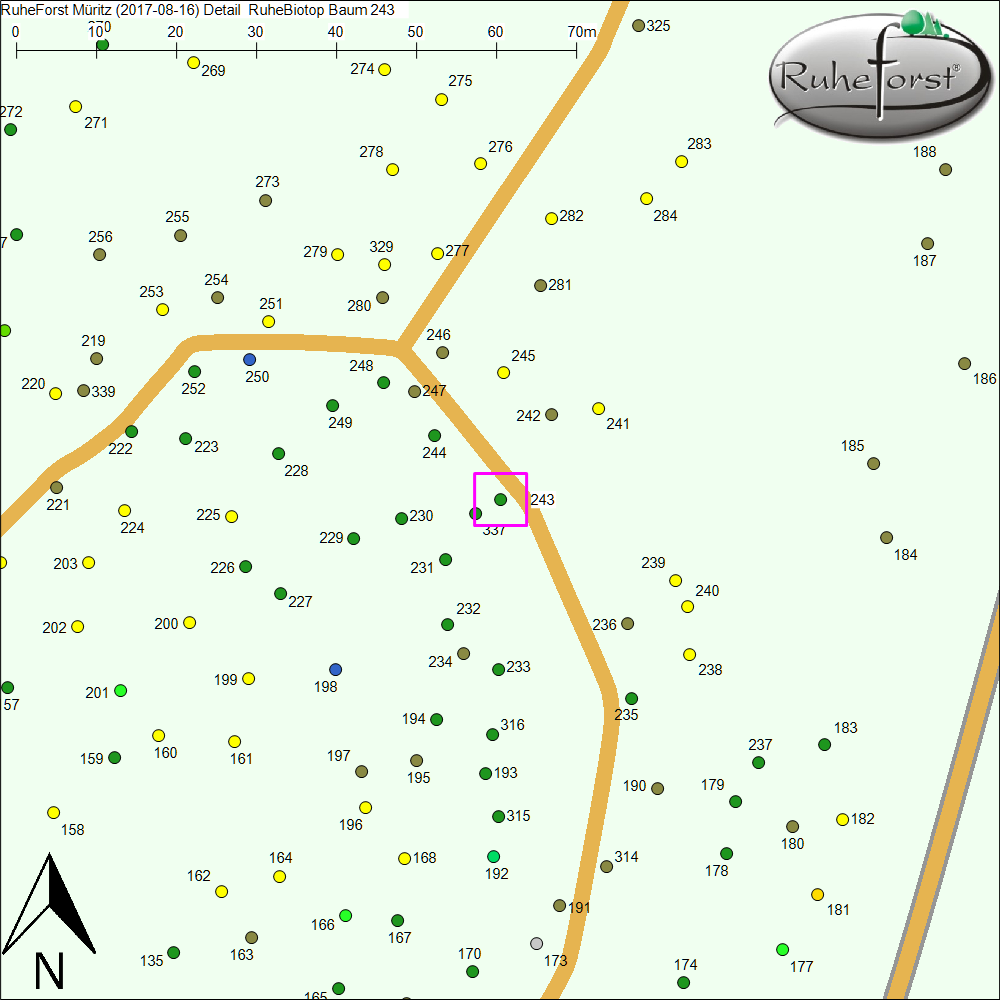
Task: Select the gray tree marker 173
Action: click(x=537, y=943)
